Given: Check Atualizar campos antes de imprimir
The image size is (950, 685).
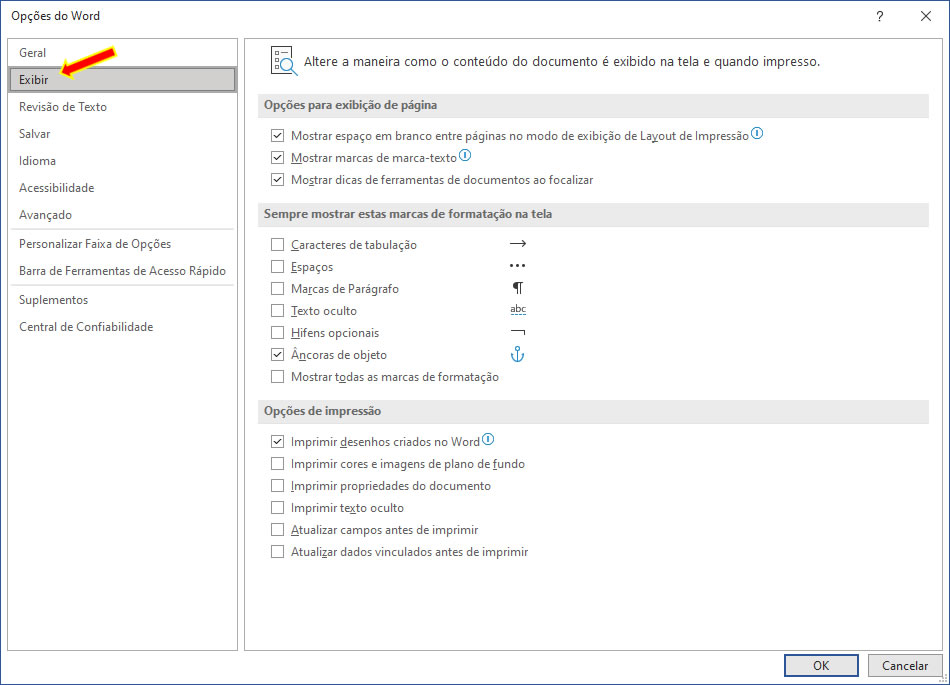Looking at the screenshot, I should tap(277, 530).
